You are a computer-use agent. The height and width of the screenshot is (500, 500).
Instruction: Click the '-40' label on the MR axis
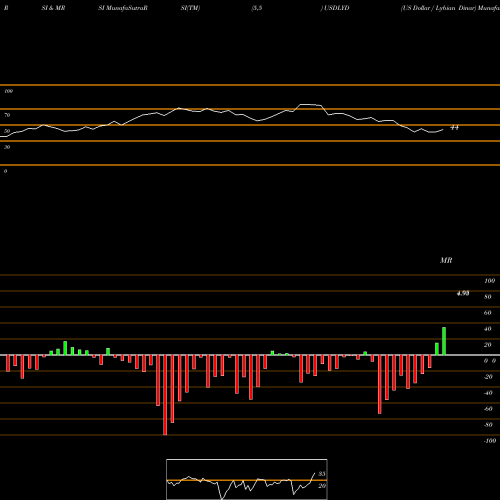(488, 393)
